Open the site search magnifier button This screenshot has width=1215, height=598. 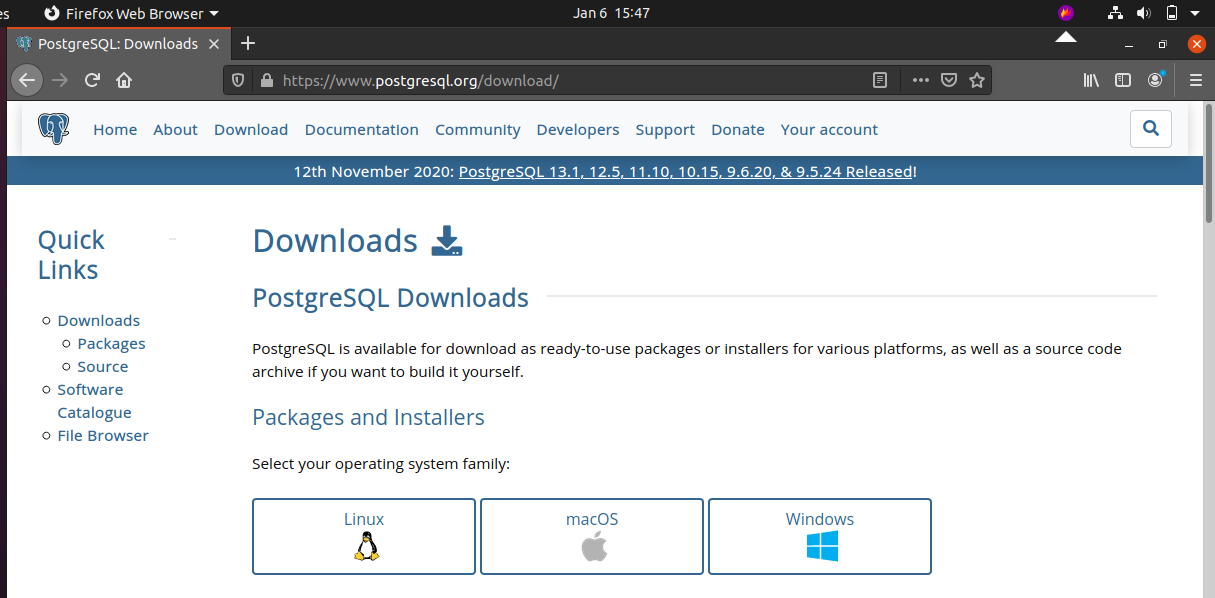tap(1150, 129)
